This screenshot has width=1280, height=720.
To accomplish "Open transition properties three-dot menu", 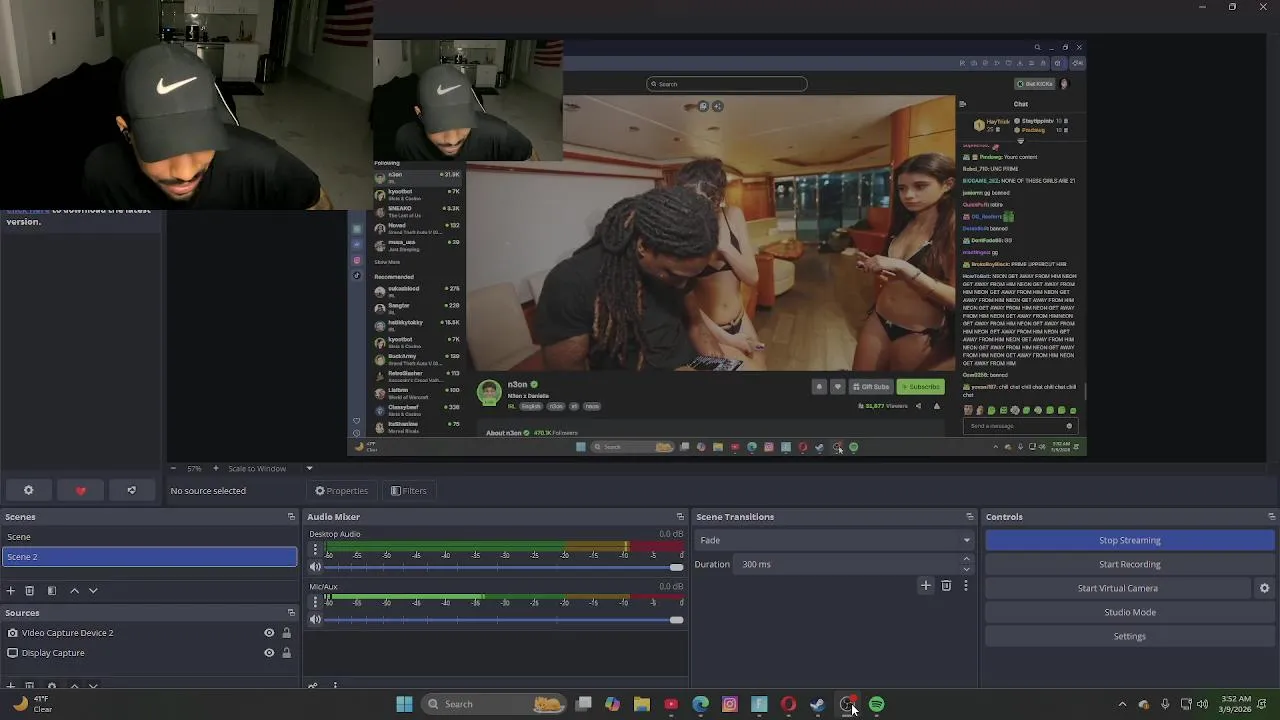I will [966, 585].
